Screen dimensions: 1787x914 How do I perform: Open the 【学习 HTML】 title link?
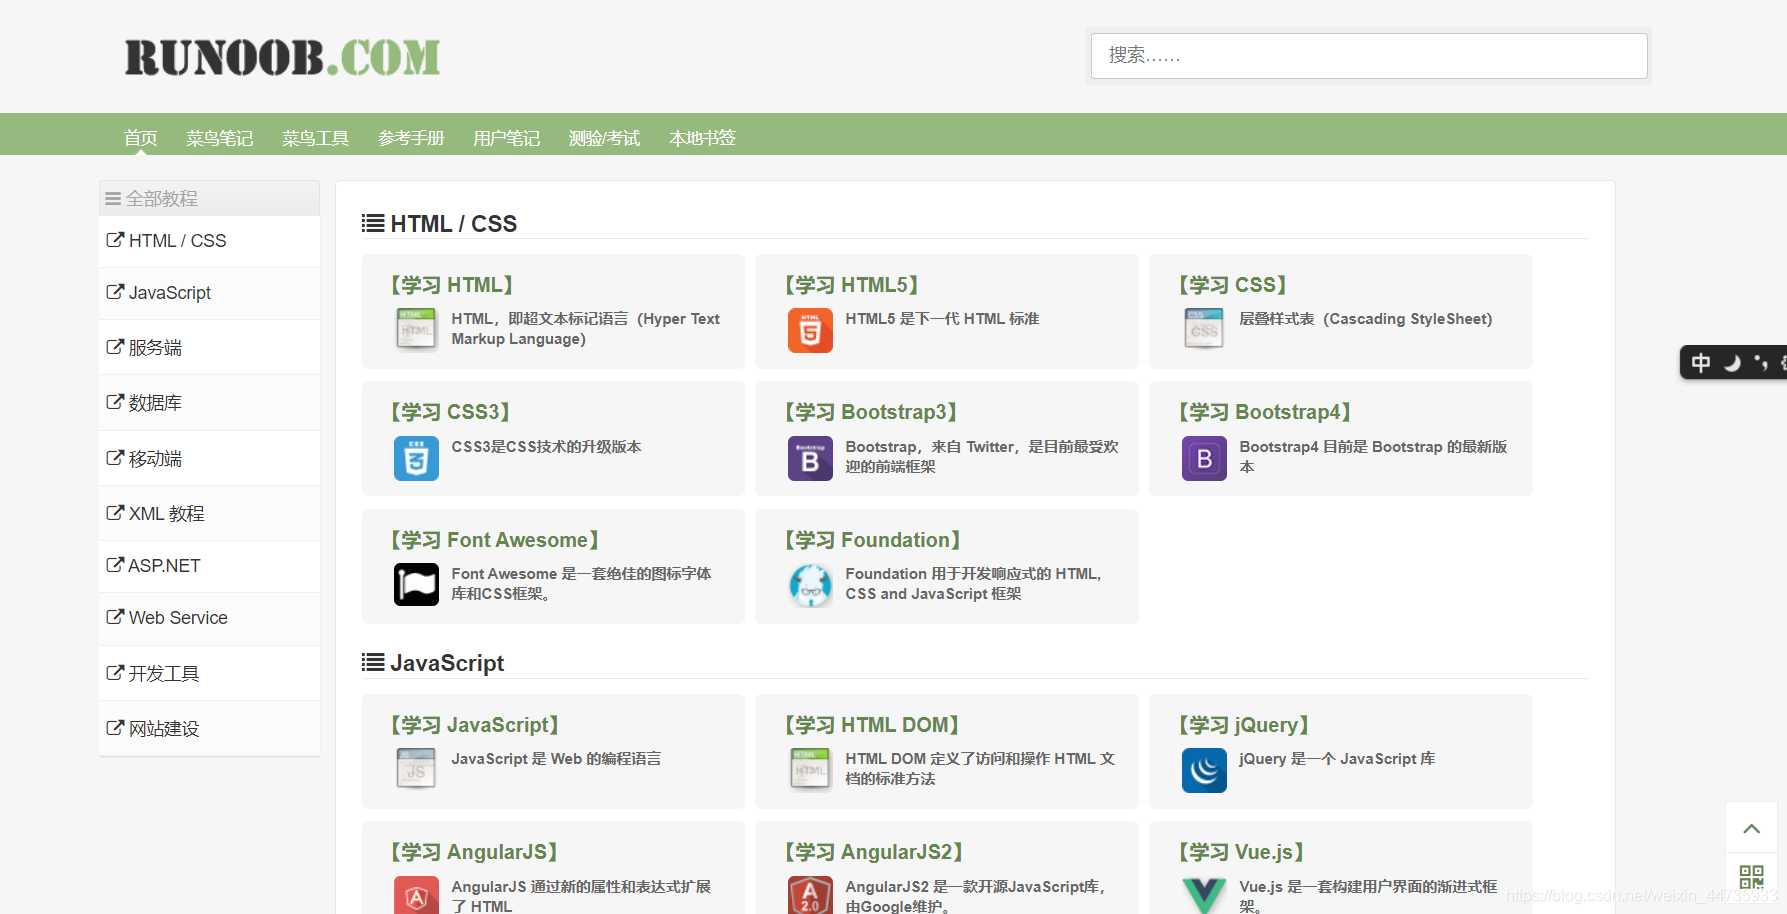tap(451, 285)
